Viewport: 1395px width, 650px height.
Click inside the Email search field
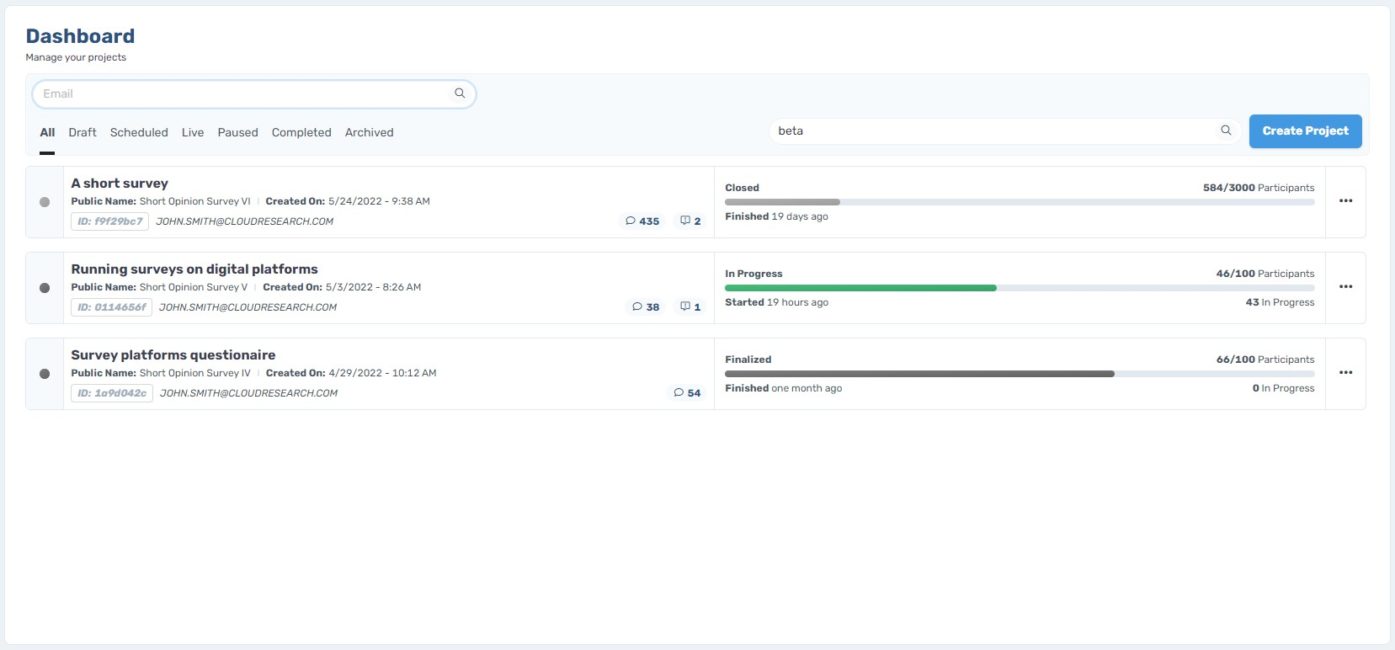pyautogui.click(x=200, y=92)
